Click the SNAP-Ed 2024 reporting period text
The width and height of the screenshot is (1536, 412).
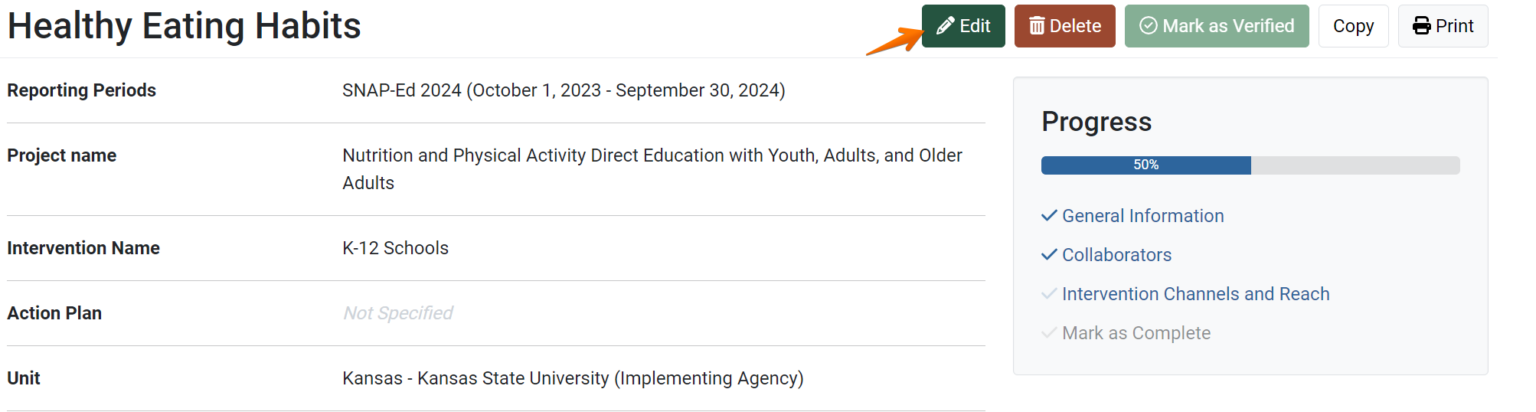pyautogui.click(x=563, y=91)
